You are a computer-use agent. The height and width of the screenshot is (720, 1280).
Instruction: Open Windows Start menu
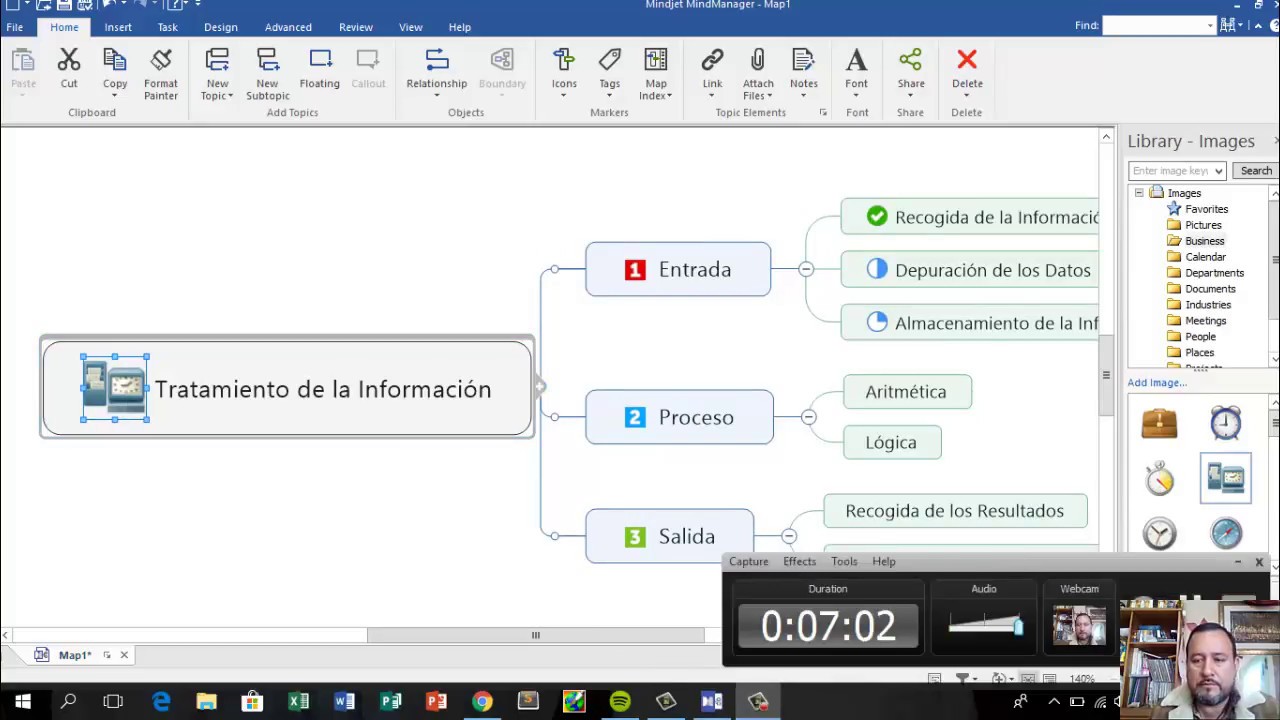click(x=22, y=702)
